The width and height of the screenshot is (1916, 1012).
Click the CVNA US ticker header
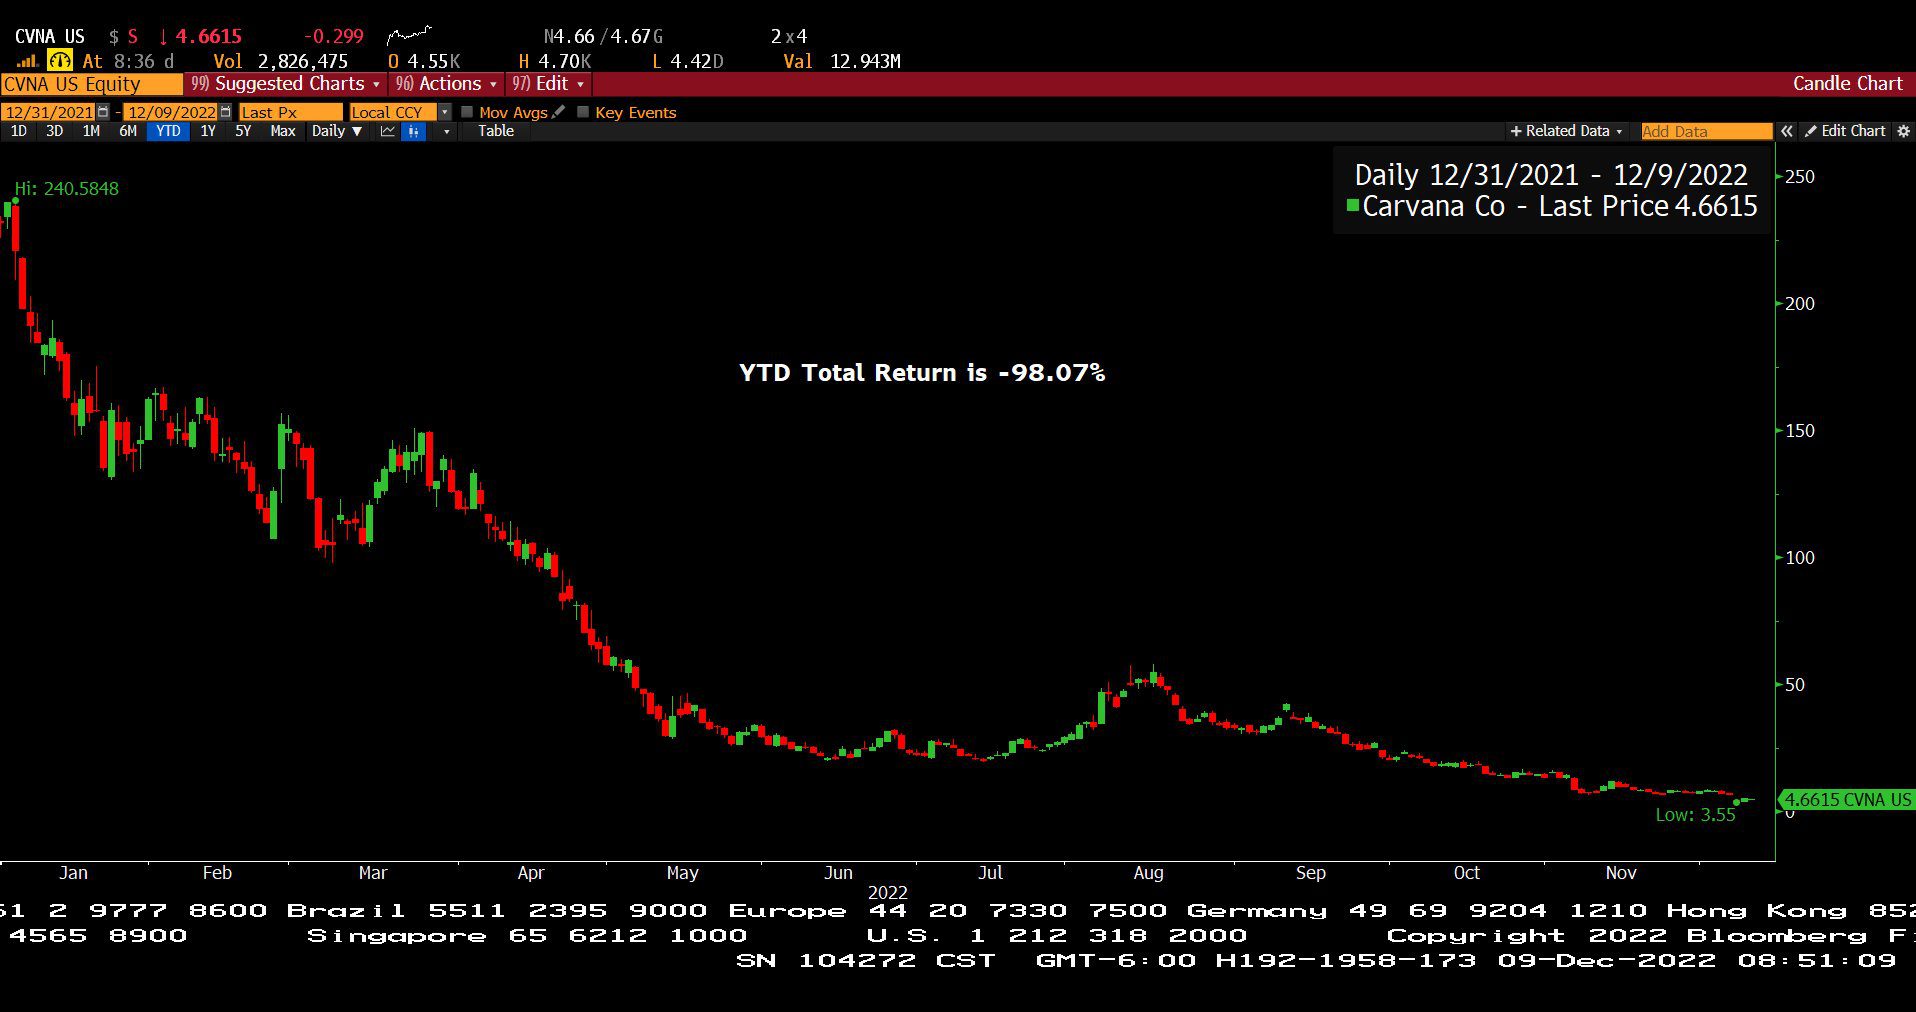point(50,36)
